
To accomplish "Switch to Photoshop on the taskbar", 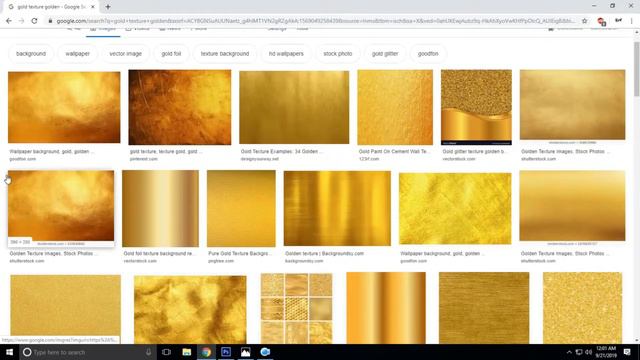I will tap(226, 352).
